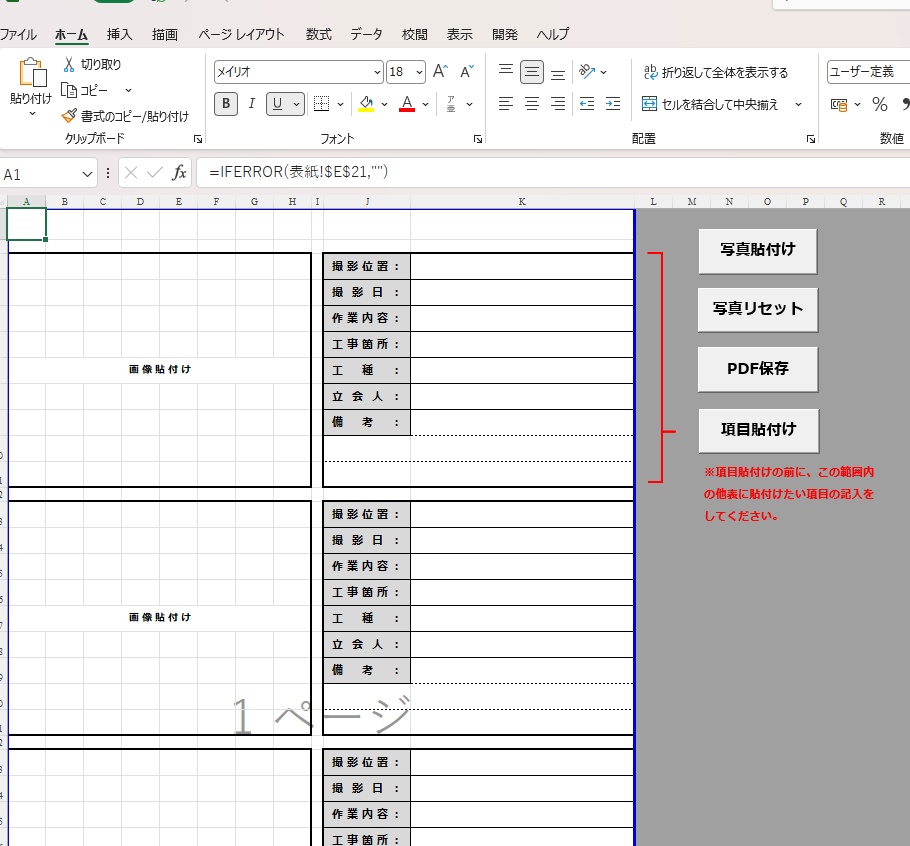Click the 写真貼付け button
The width and height of the screenshot is (910, 846).
tap(757, 251)
